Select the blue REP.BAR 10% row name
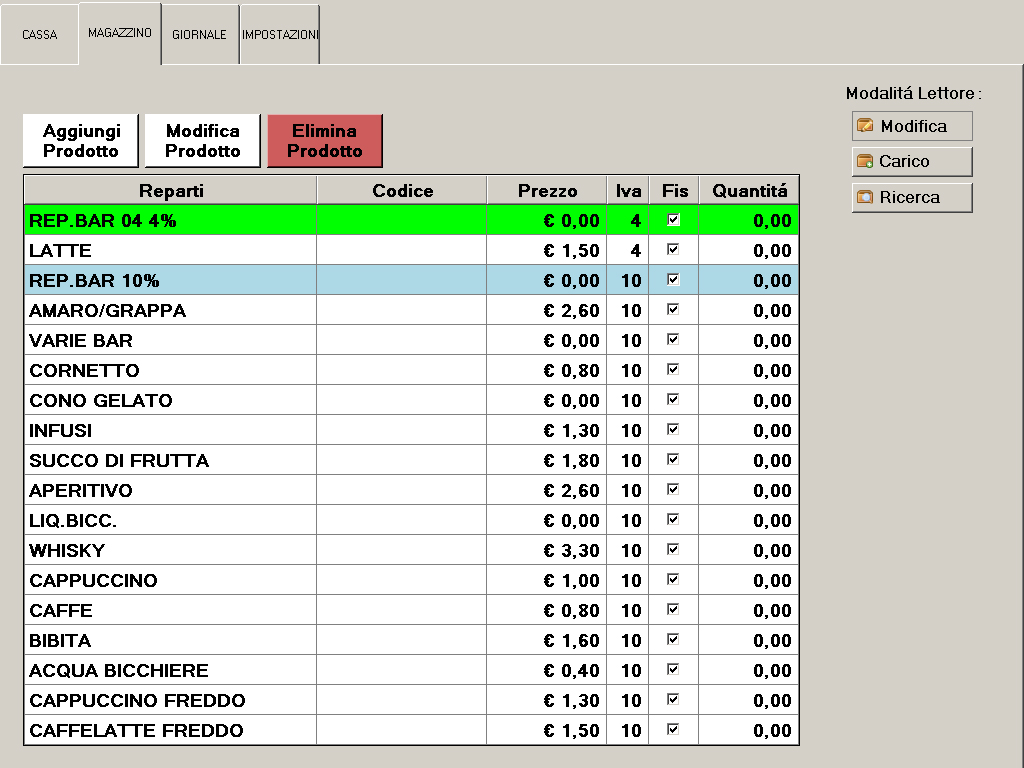Image resolution: width=1024 pixels, height=768 pixels. click(94, 281)
